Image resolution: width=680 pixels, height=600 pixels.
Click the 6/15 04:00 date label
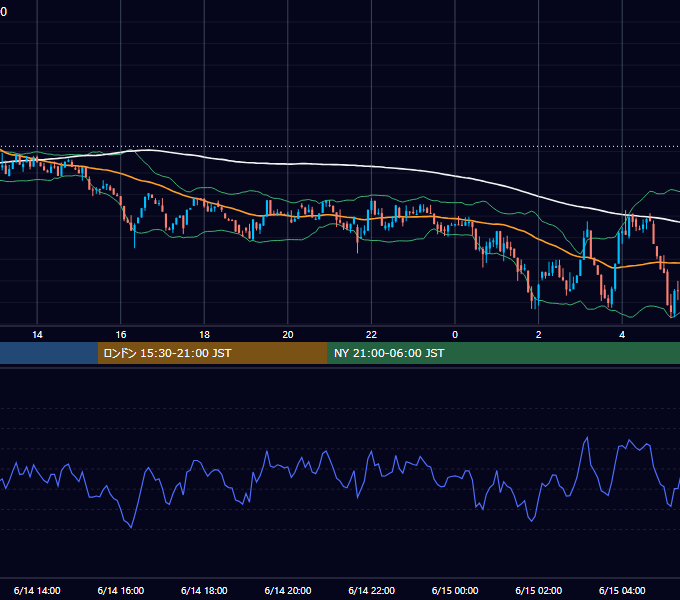(622, 590)
